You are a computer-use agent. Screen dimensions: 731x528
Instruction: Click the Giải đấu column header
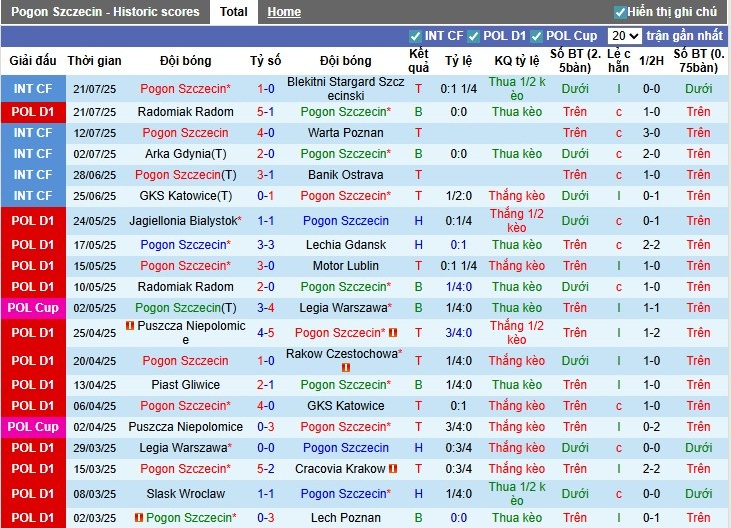[33, 61]
